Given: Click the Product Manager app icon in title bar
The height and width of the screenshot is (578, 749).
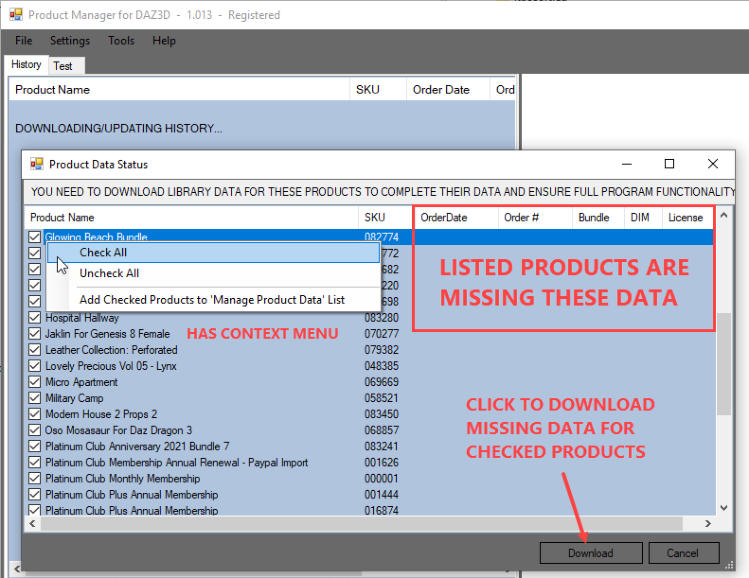Looking at the screenshot, I should pyautogui.click(x=15, y=15).
